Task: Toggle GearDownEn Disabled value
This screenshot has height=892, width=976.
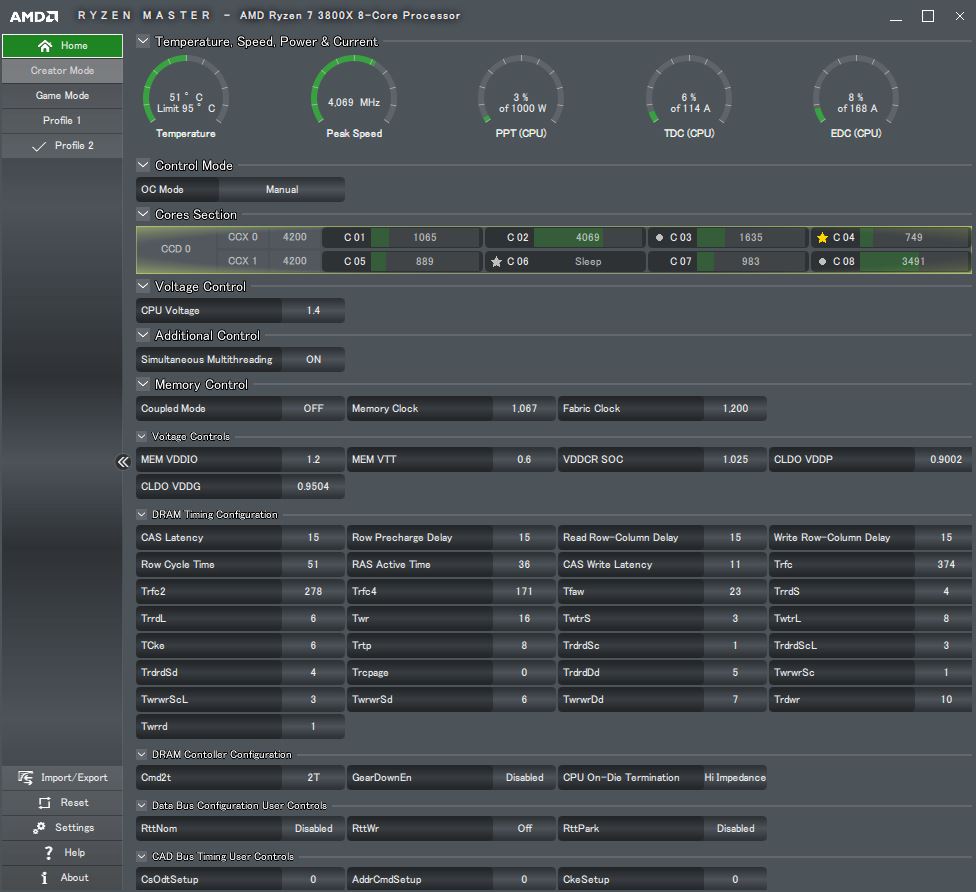Action: [x=524, y=777]
